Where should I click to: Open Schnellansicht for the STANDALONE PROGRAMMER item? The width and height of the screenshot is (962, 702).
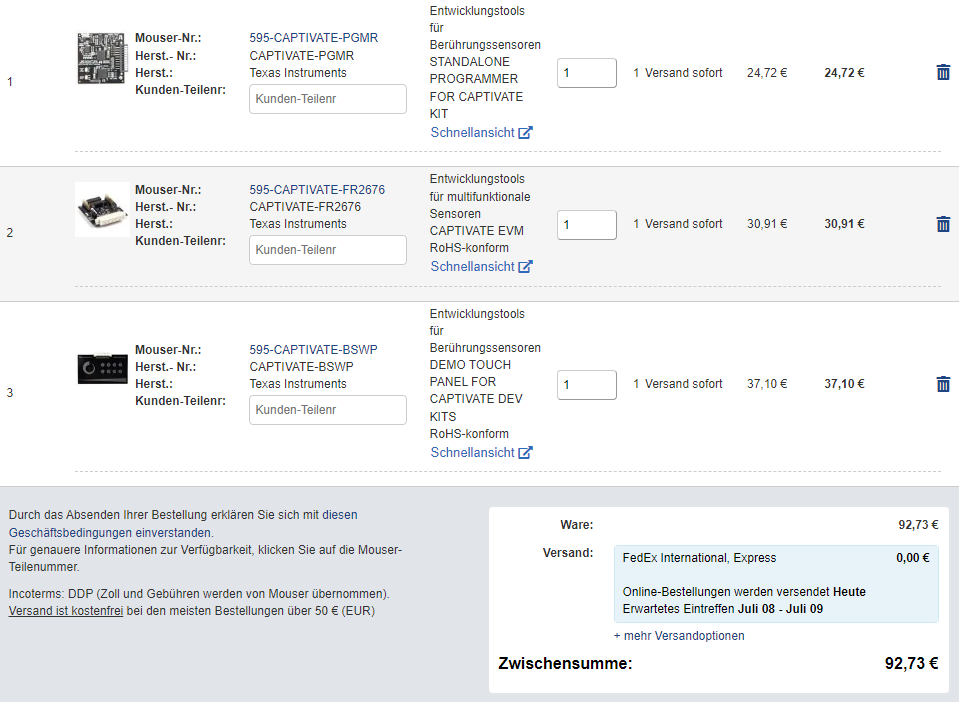(x=472, y=133)
